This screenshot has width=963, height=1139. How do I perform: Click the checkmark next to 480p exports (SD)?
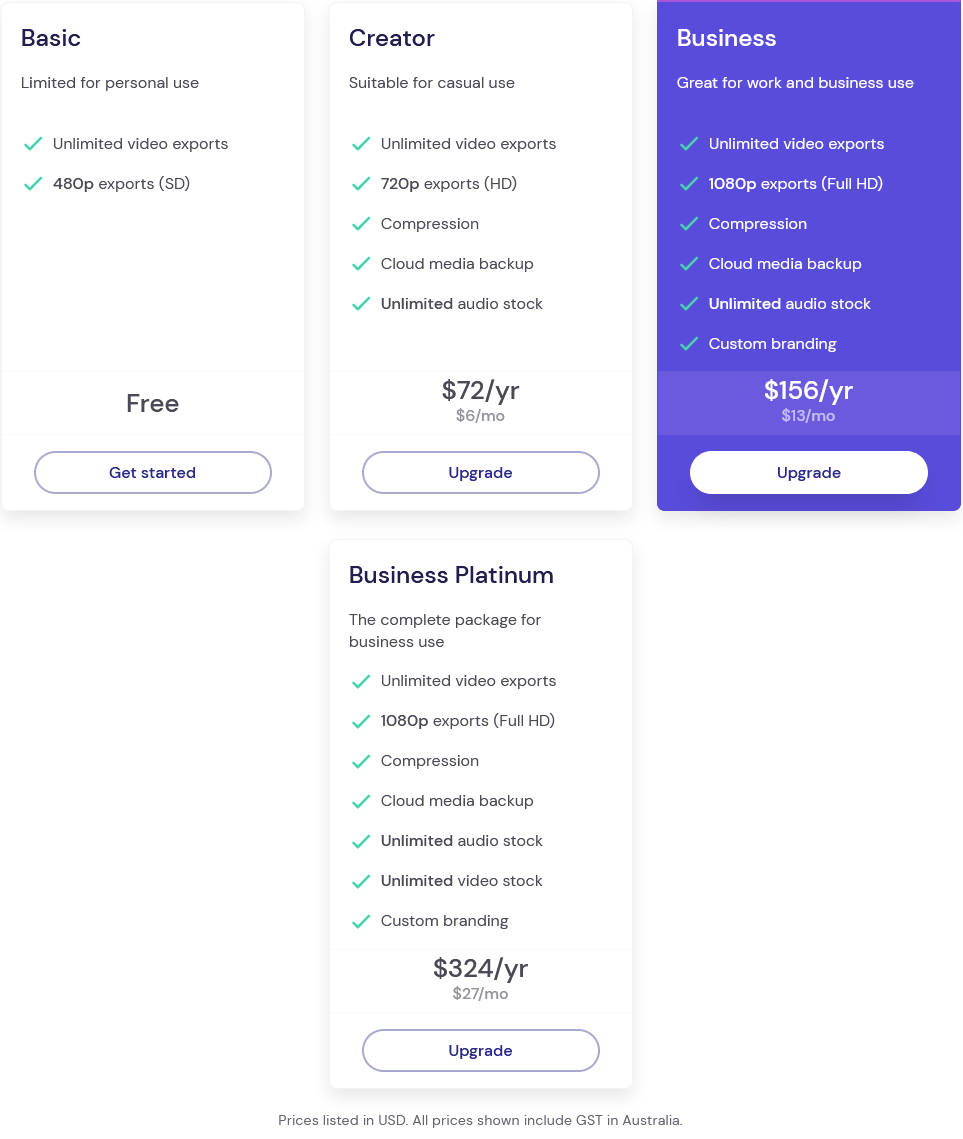(x=33, y=184)
